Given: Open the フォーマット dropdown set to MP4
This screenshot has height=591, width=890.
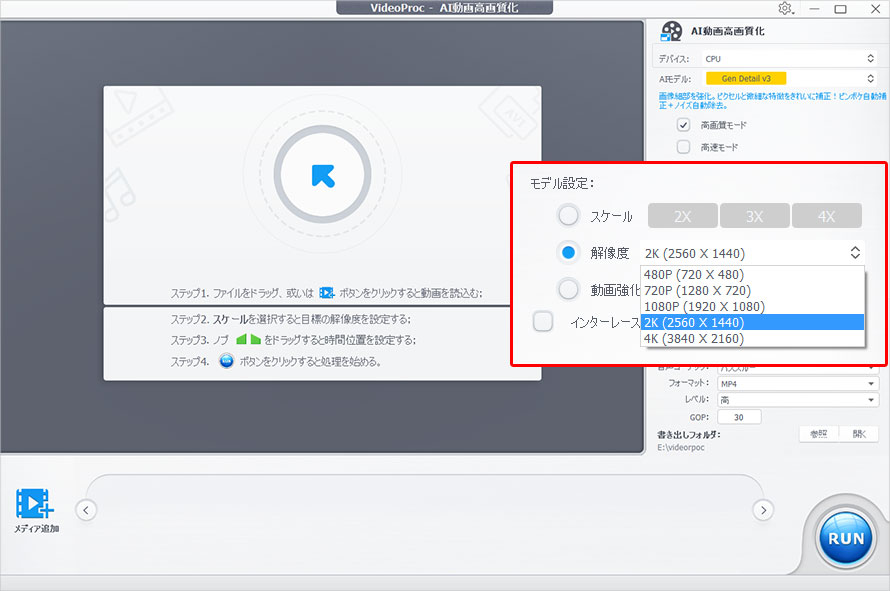Looking at the screenshot, I should [795, 382].
